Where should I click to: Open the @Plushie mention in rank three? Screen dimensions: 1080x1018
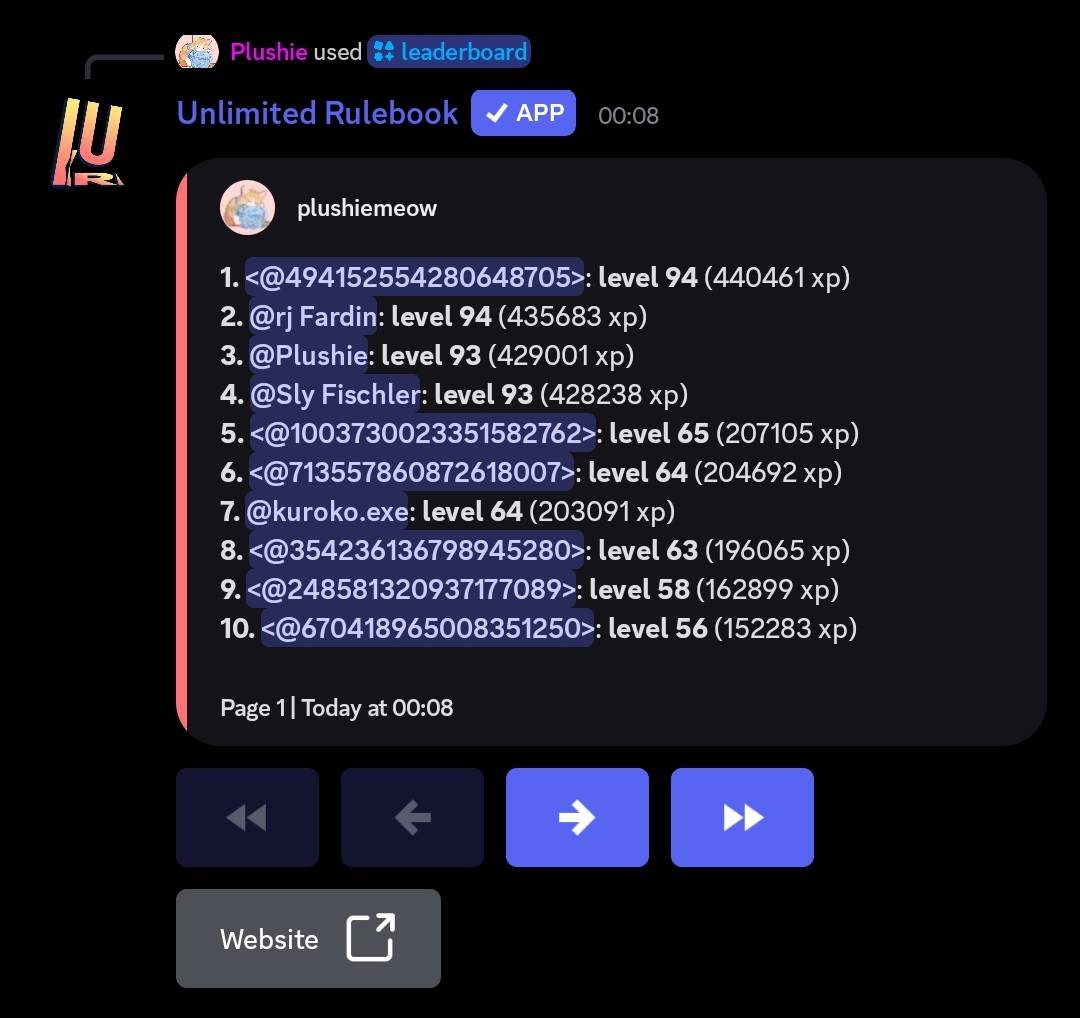pos(308,355)
